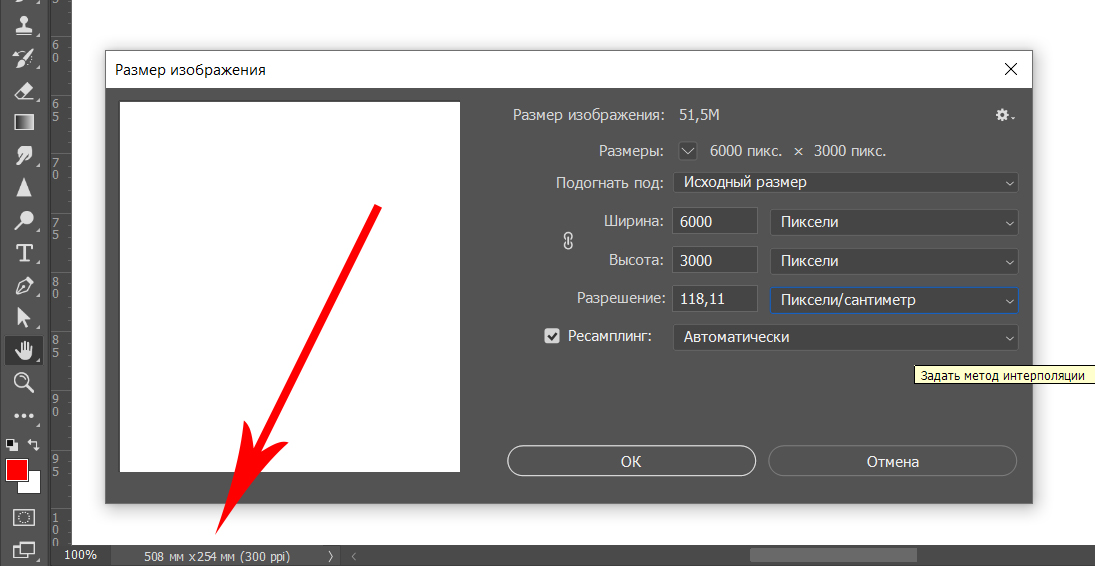This screenshot has width=1095, height=566.
Task: Click the Отмена button
Action: pyautogui.click(x=892, y=461)
